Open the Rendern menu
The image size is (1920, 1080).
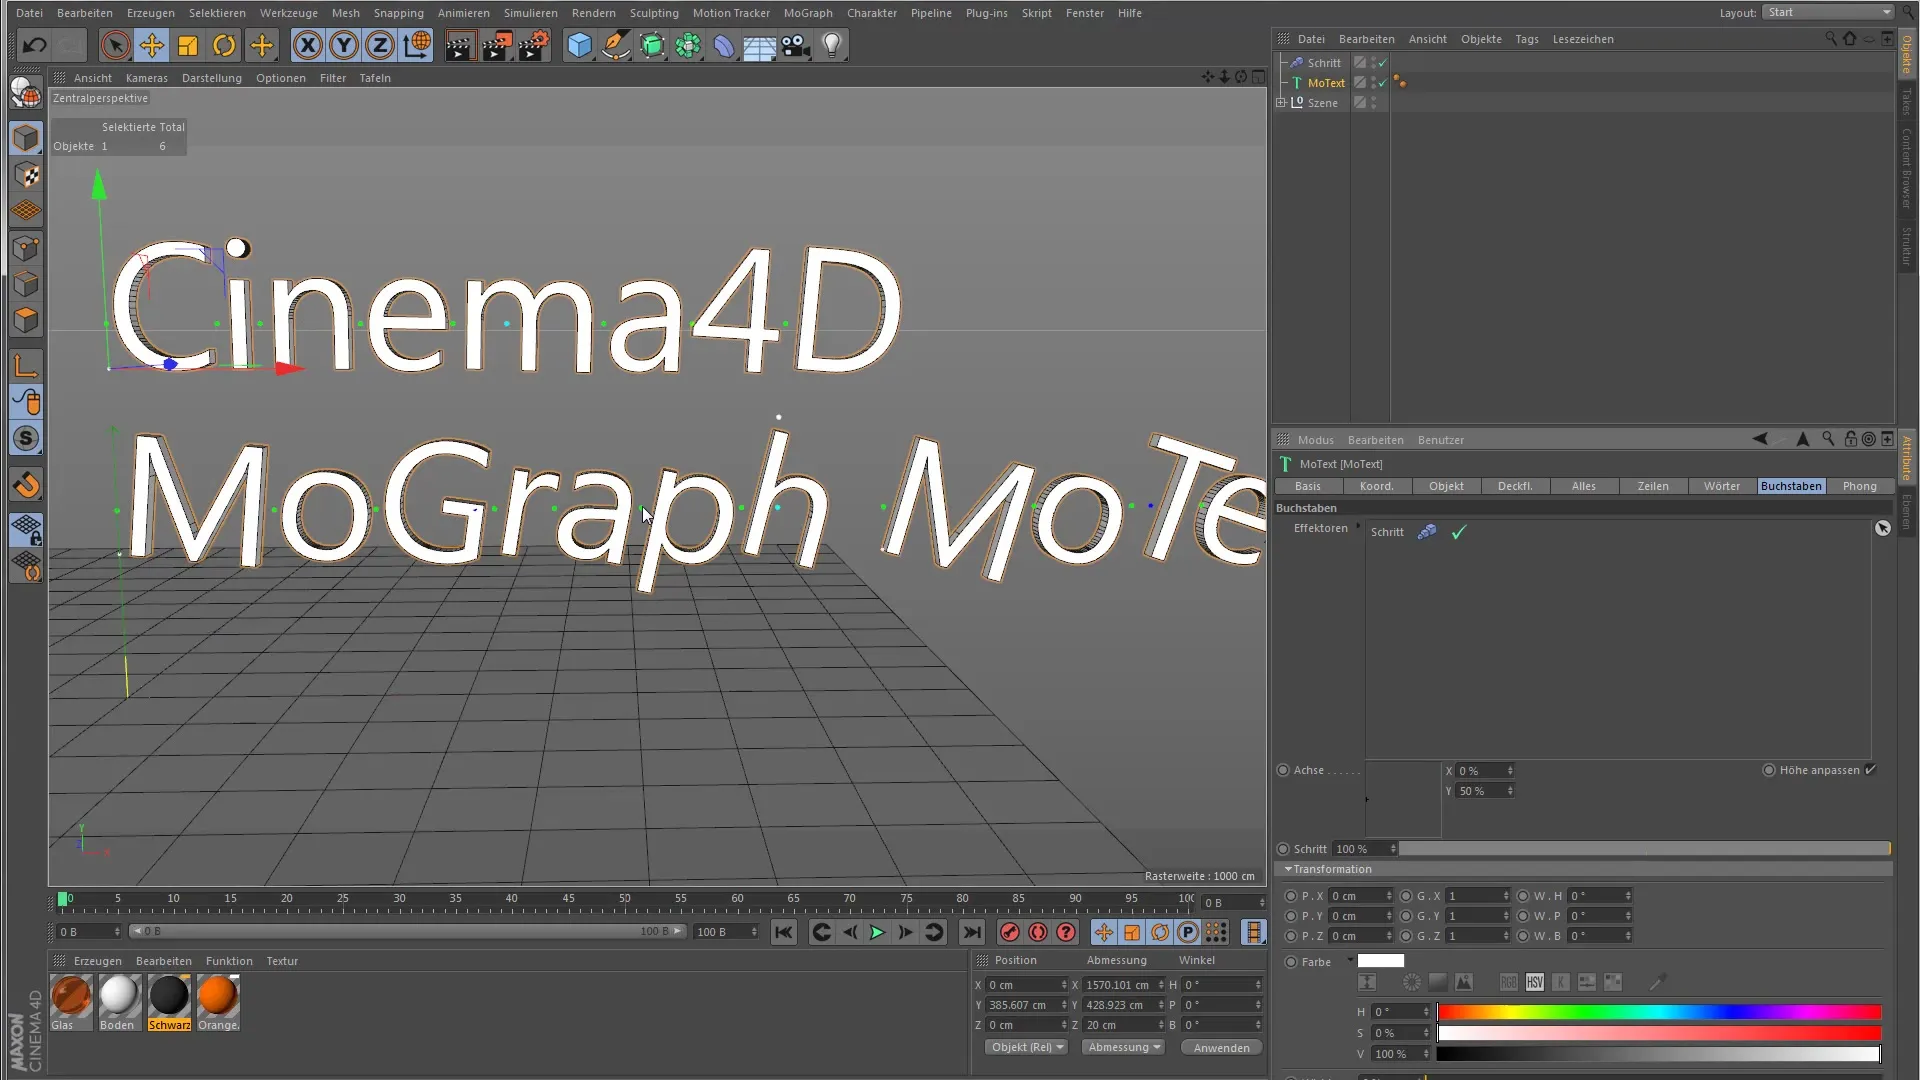[594, 13]
